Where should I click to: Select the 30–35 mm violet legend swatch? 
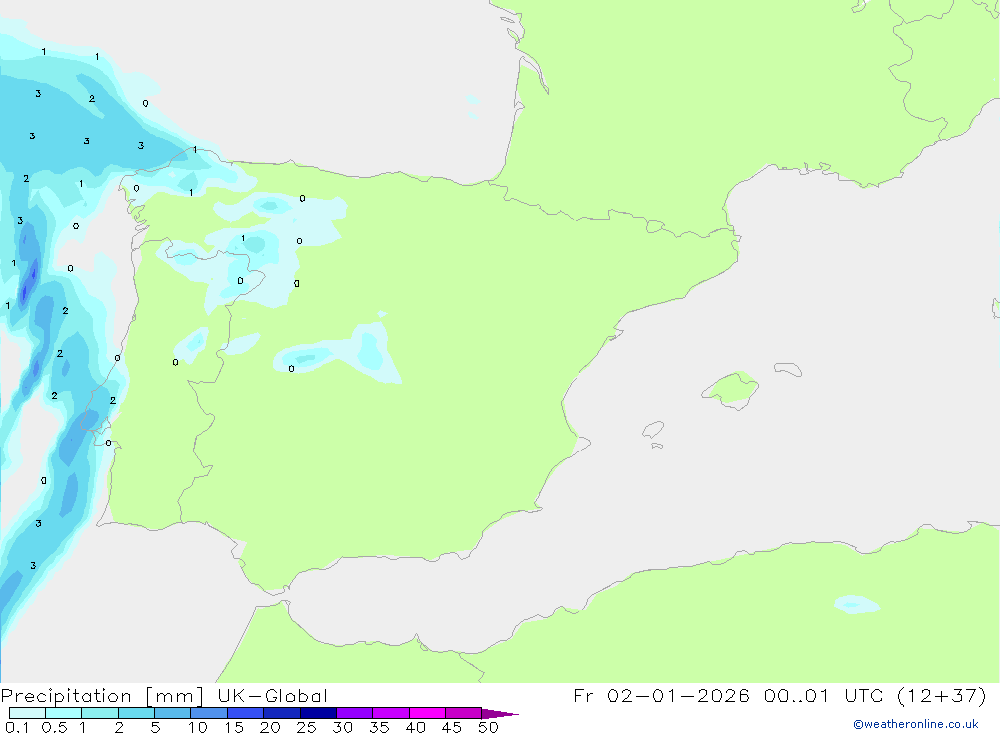(x=354, y=713)
